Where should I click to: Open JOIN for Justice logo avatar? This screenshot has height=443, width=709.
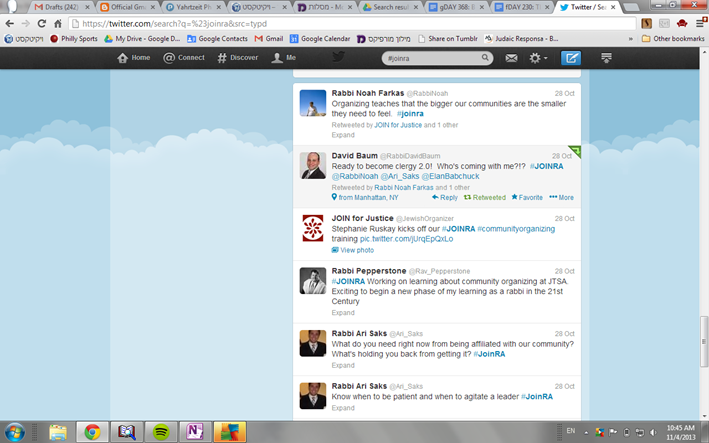312,228
